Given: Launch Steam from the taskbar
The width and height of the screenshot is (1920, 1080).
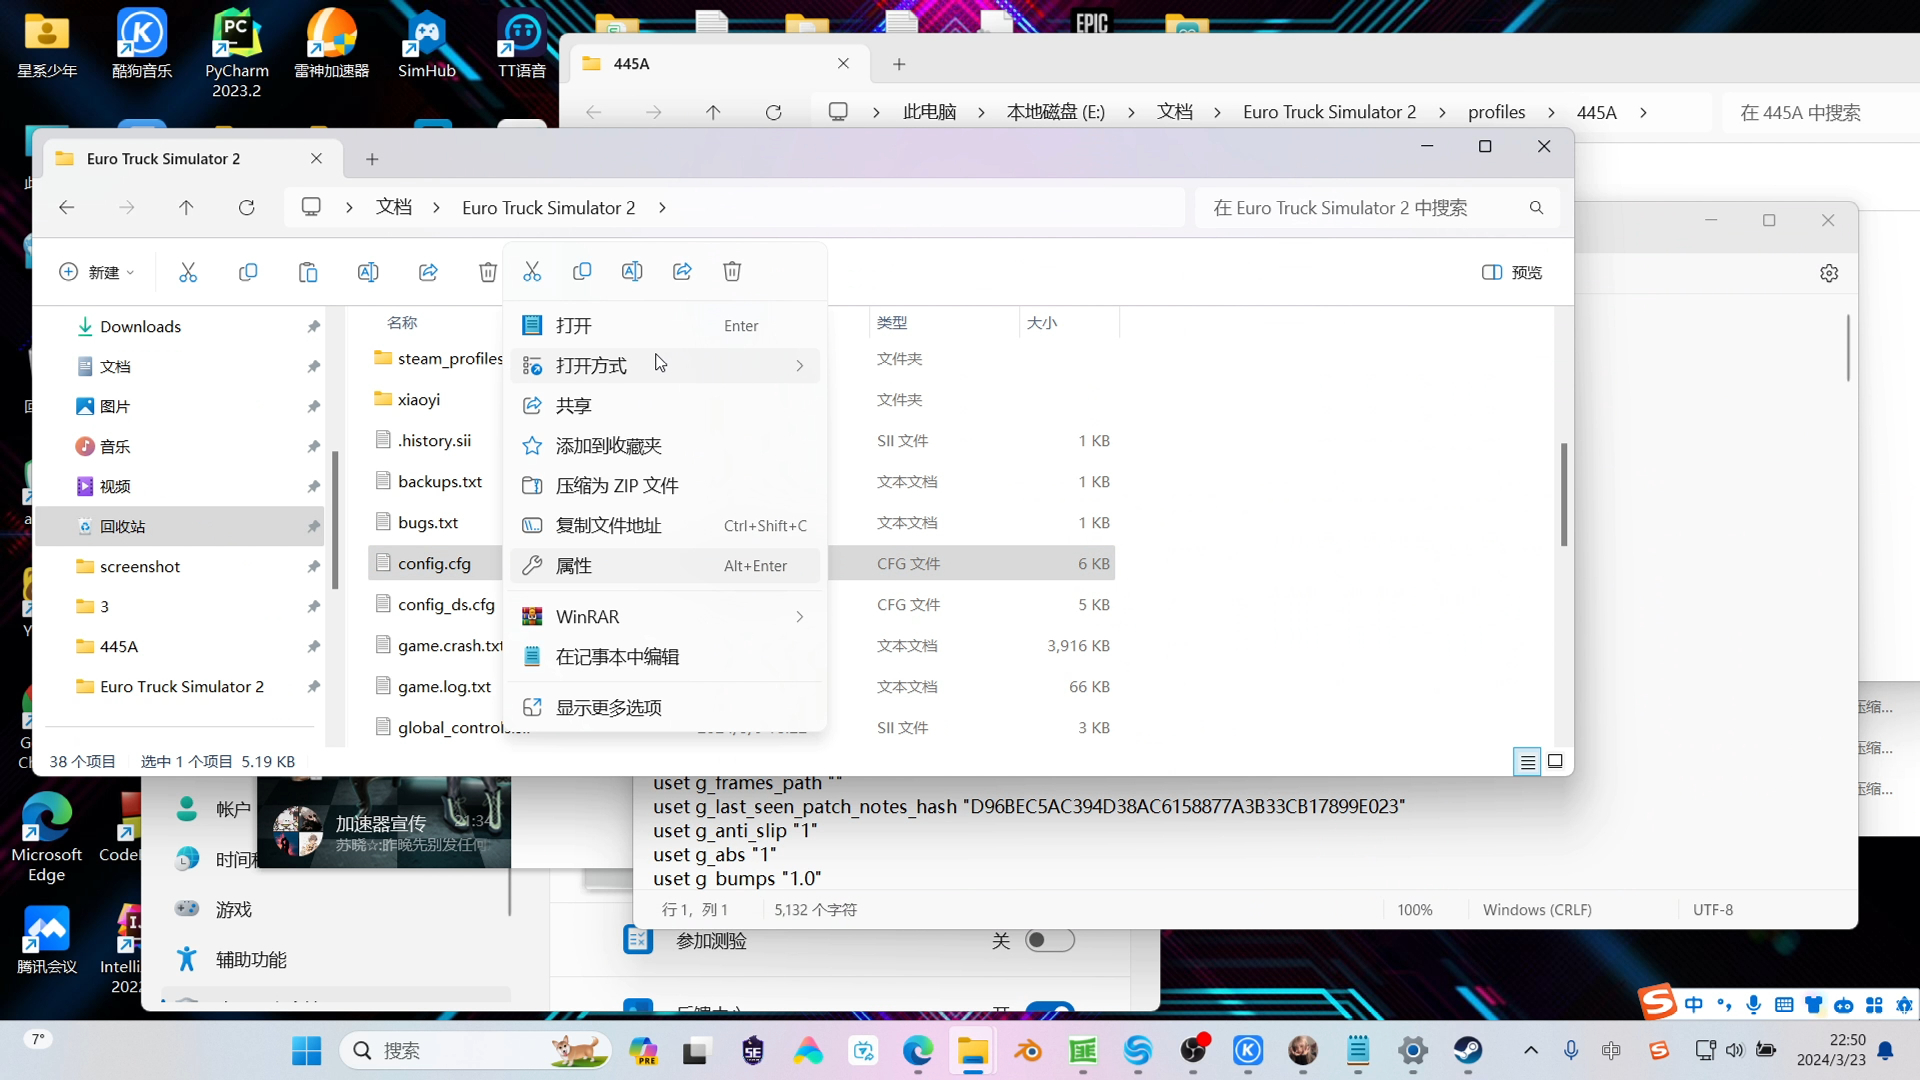Looking at the screenshot, I should [1467, 1051].
